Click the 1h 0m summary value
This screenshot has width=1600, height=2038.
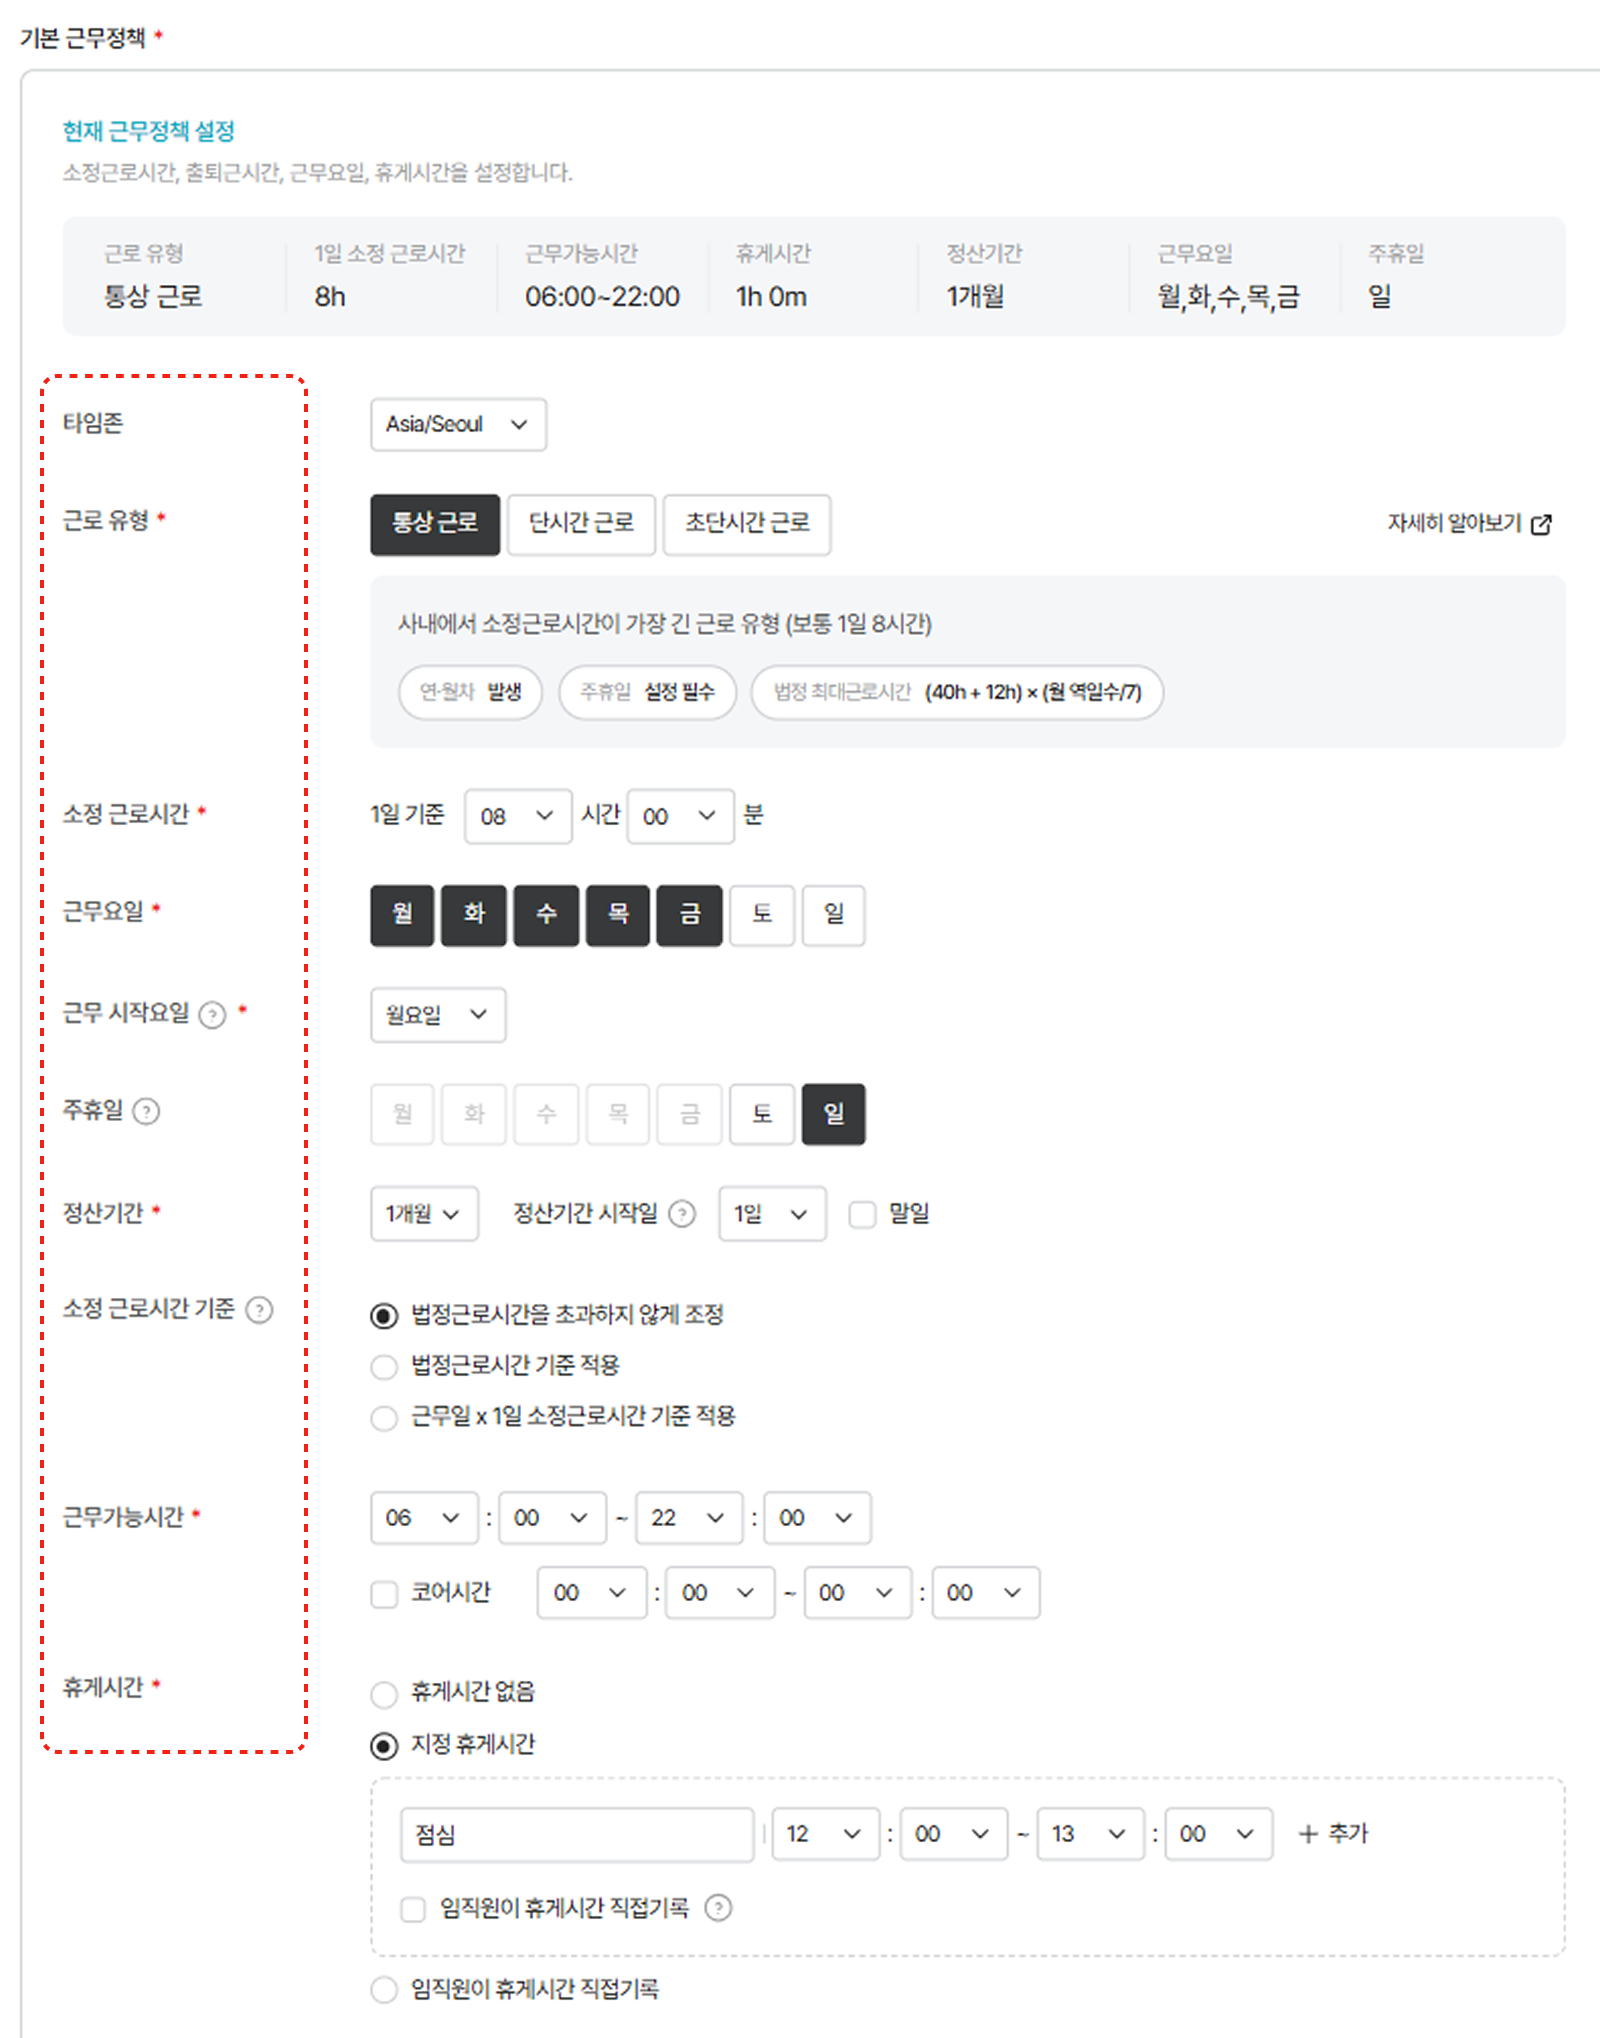tap(771, 297)
